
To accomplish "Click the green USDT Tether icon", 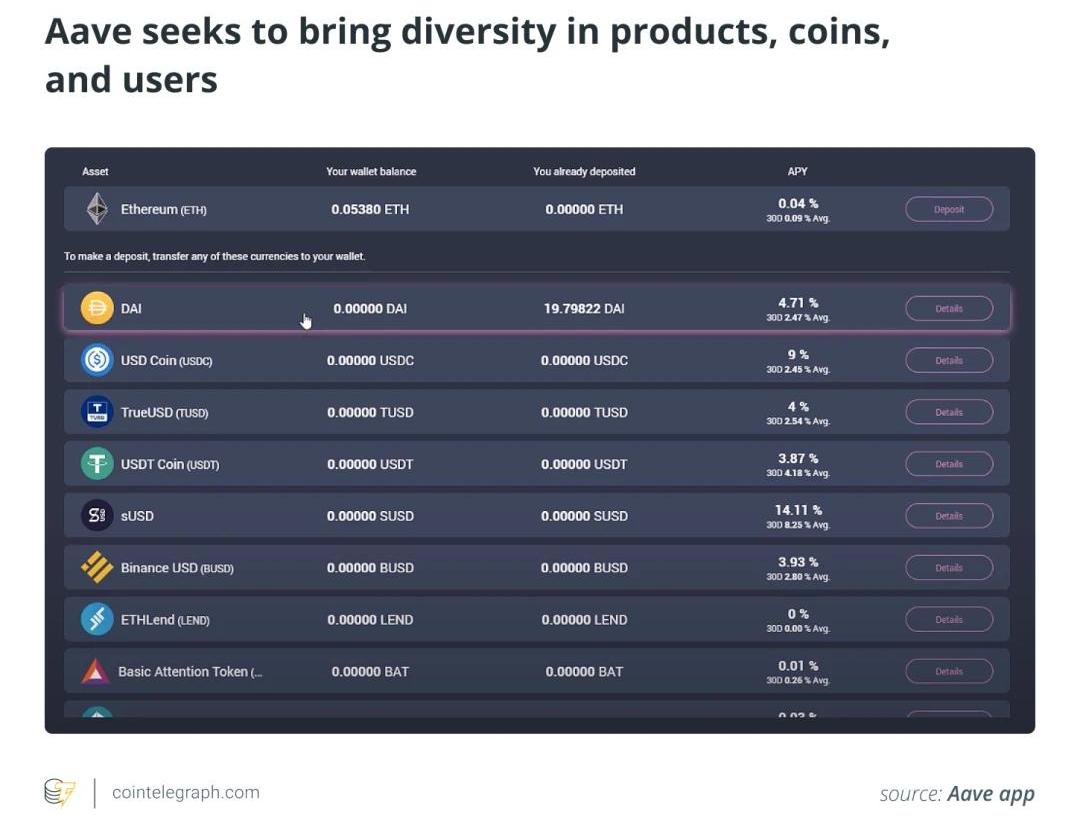I will (x=97, y=464).
